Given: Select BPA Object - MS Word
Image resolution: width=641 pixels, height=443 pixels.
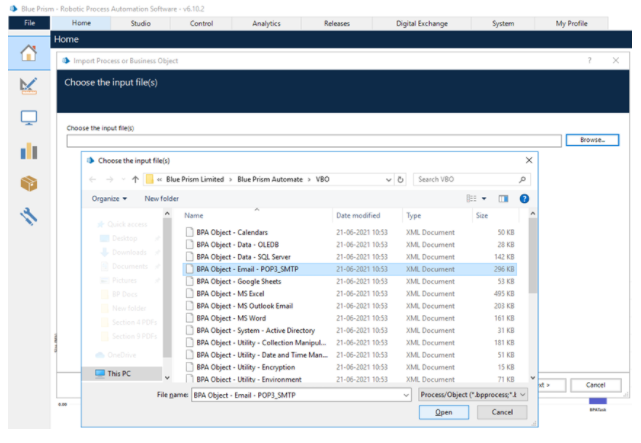Looking at the screenshot, I should click(x=350, y=318).
